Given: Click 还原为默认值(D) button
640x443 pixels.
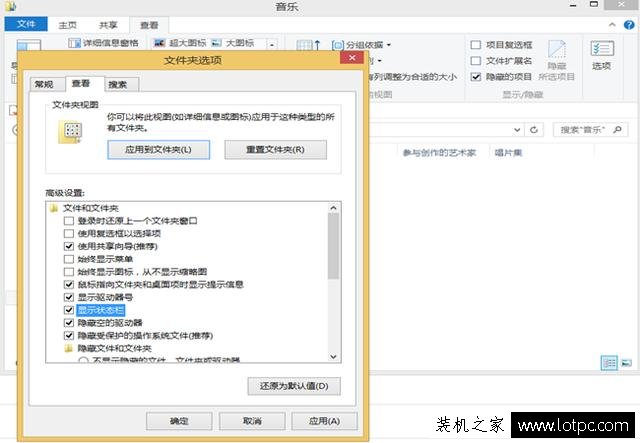Looking at the screenshot, I should 294,386.
